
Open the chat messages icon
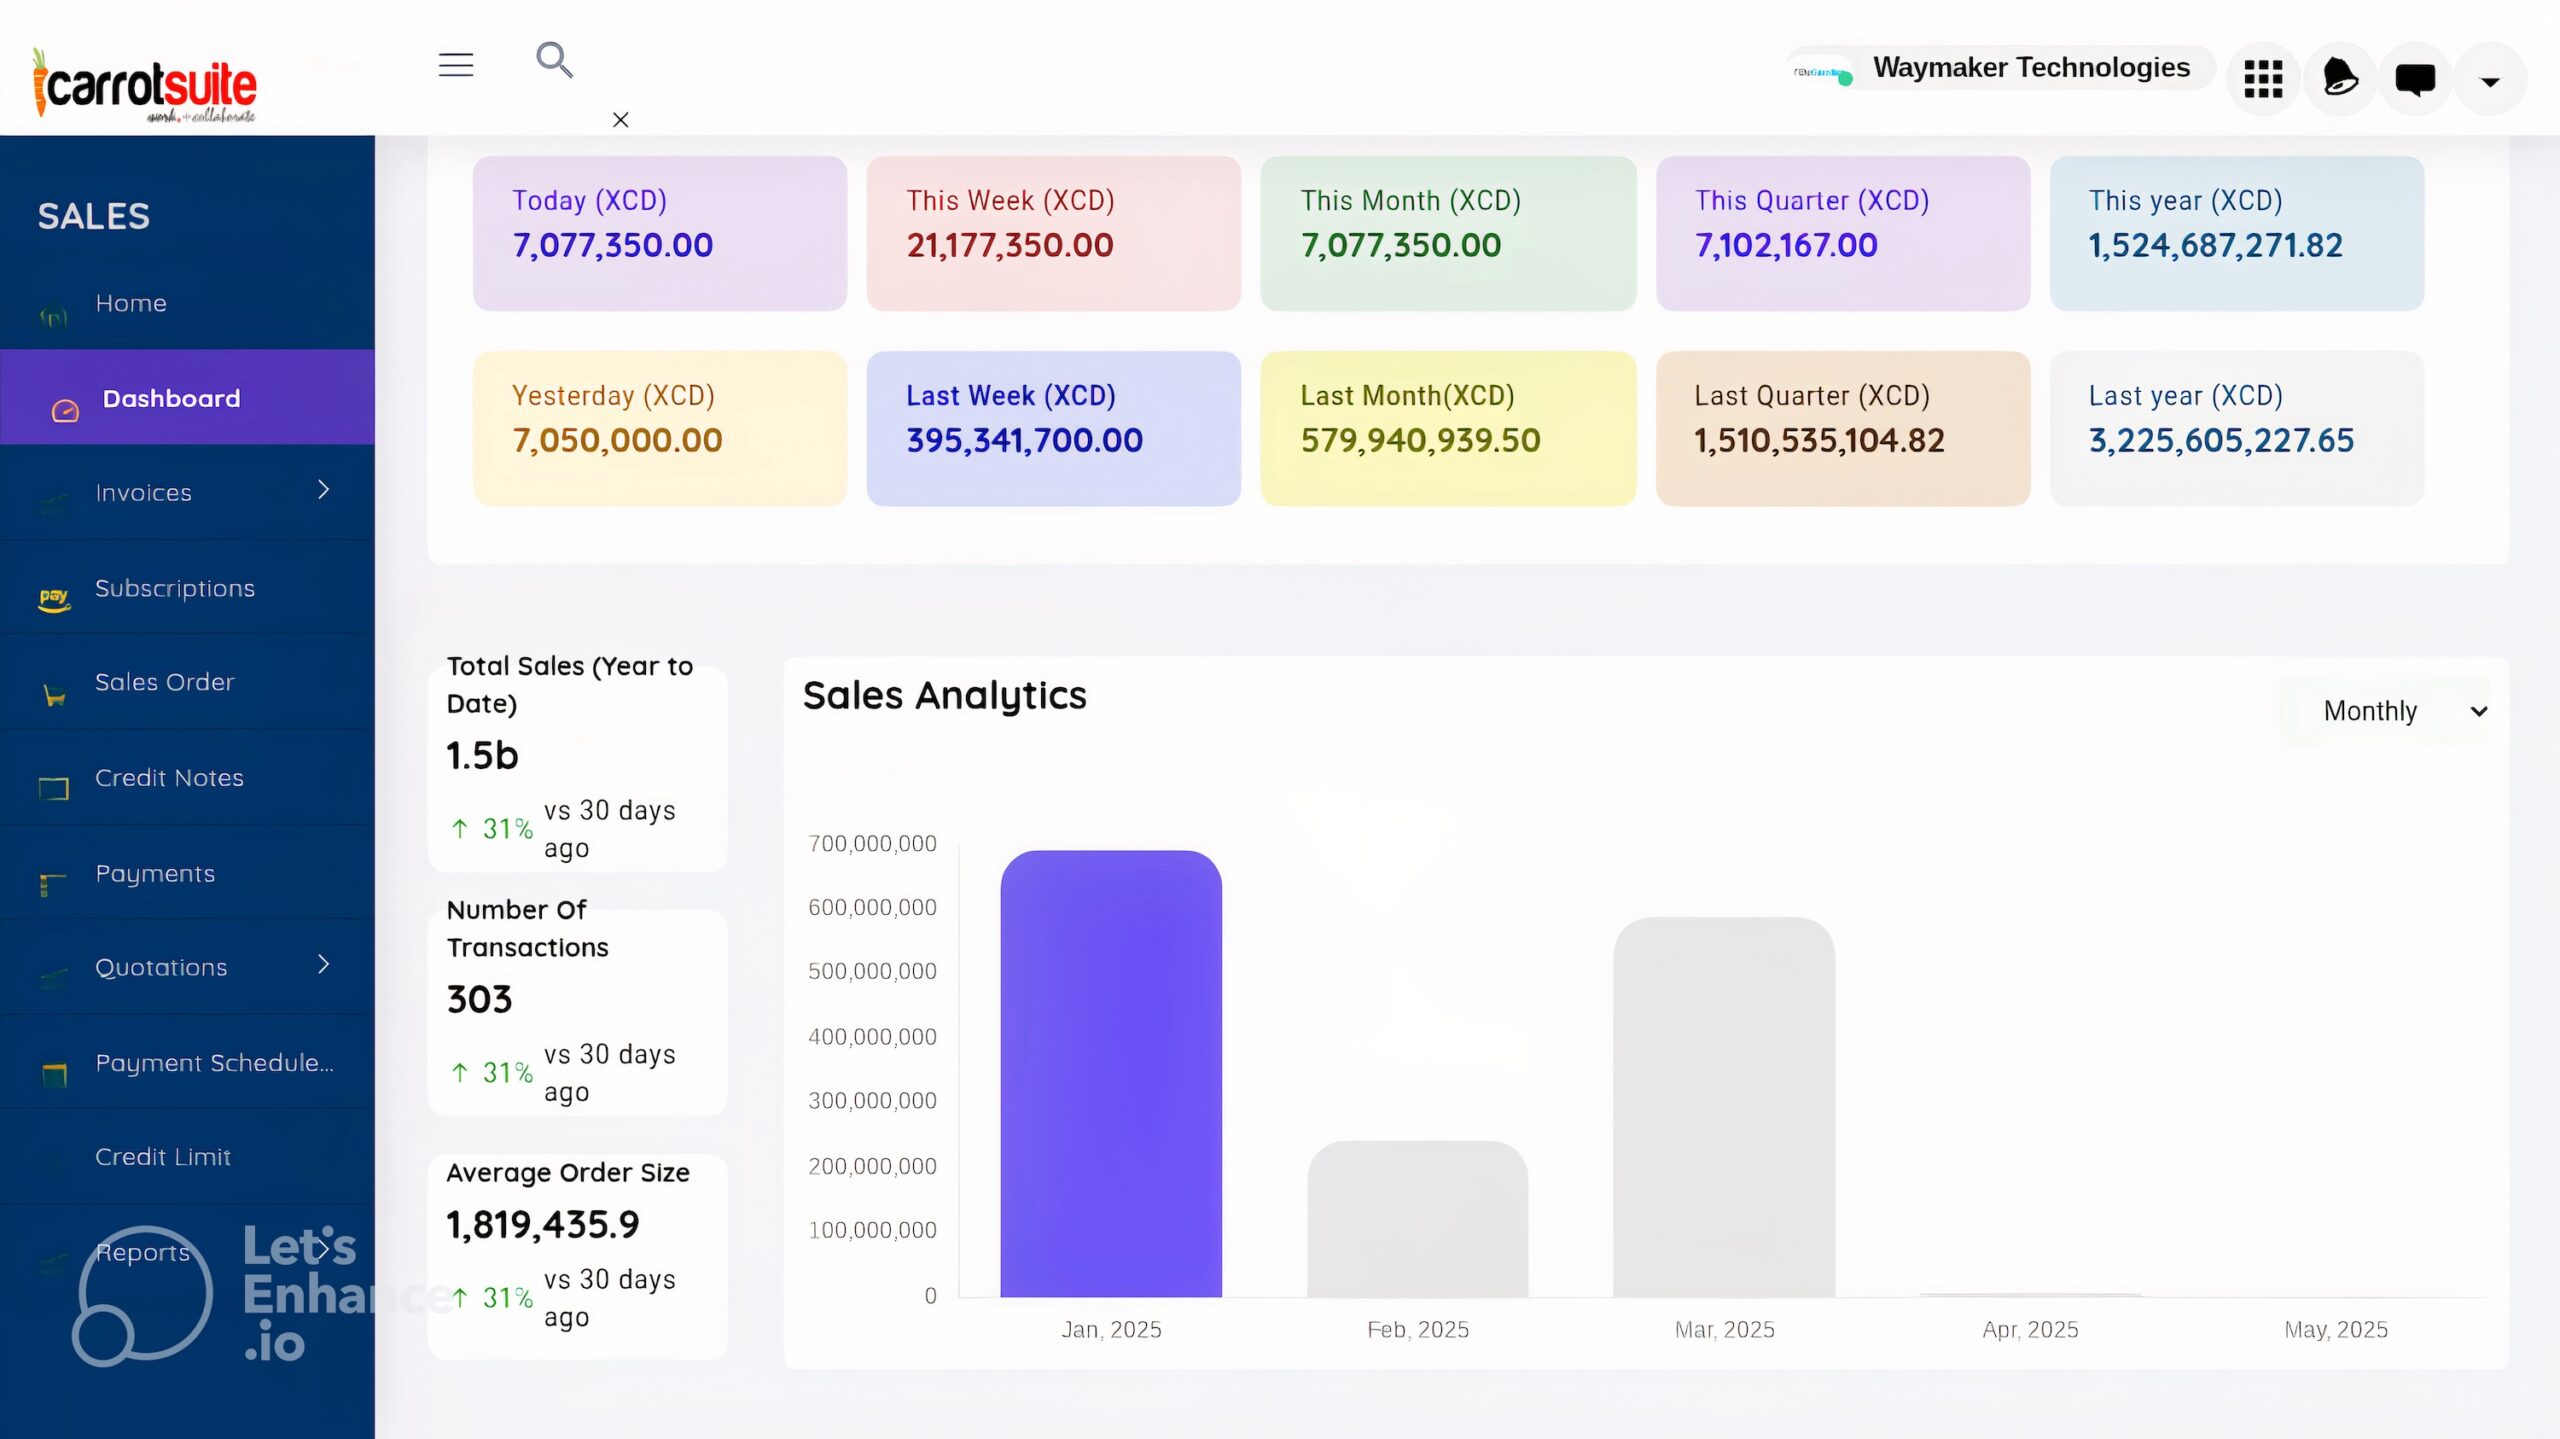click(2415, 79)
